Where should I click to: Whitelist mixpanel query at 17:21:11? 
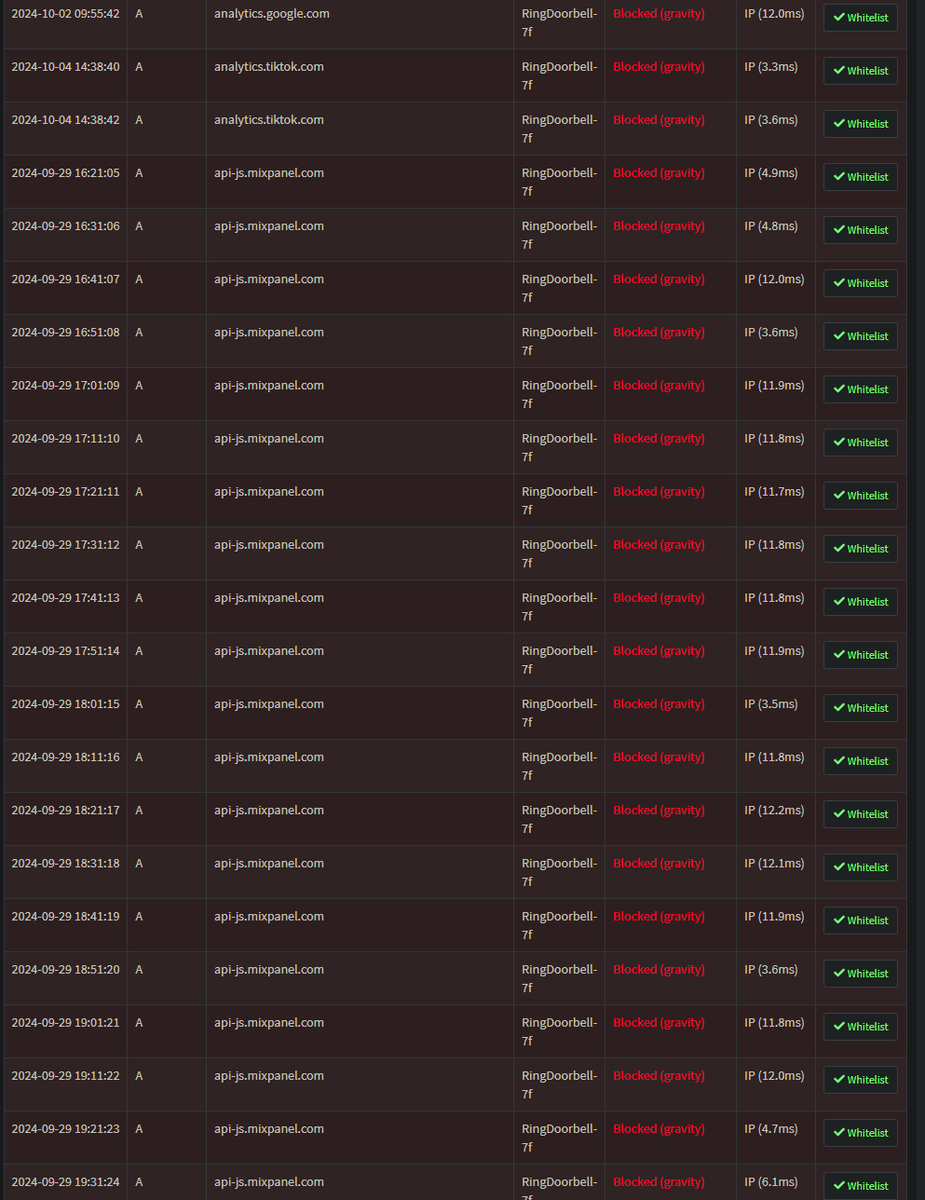click(x=860, y=495)
